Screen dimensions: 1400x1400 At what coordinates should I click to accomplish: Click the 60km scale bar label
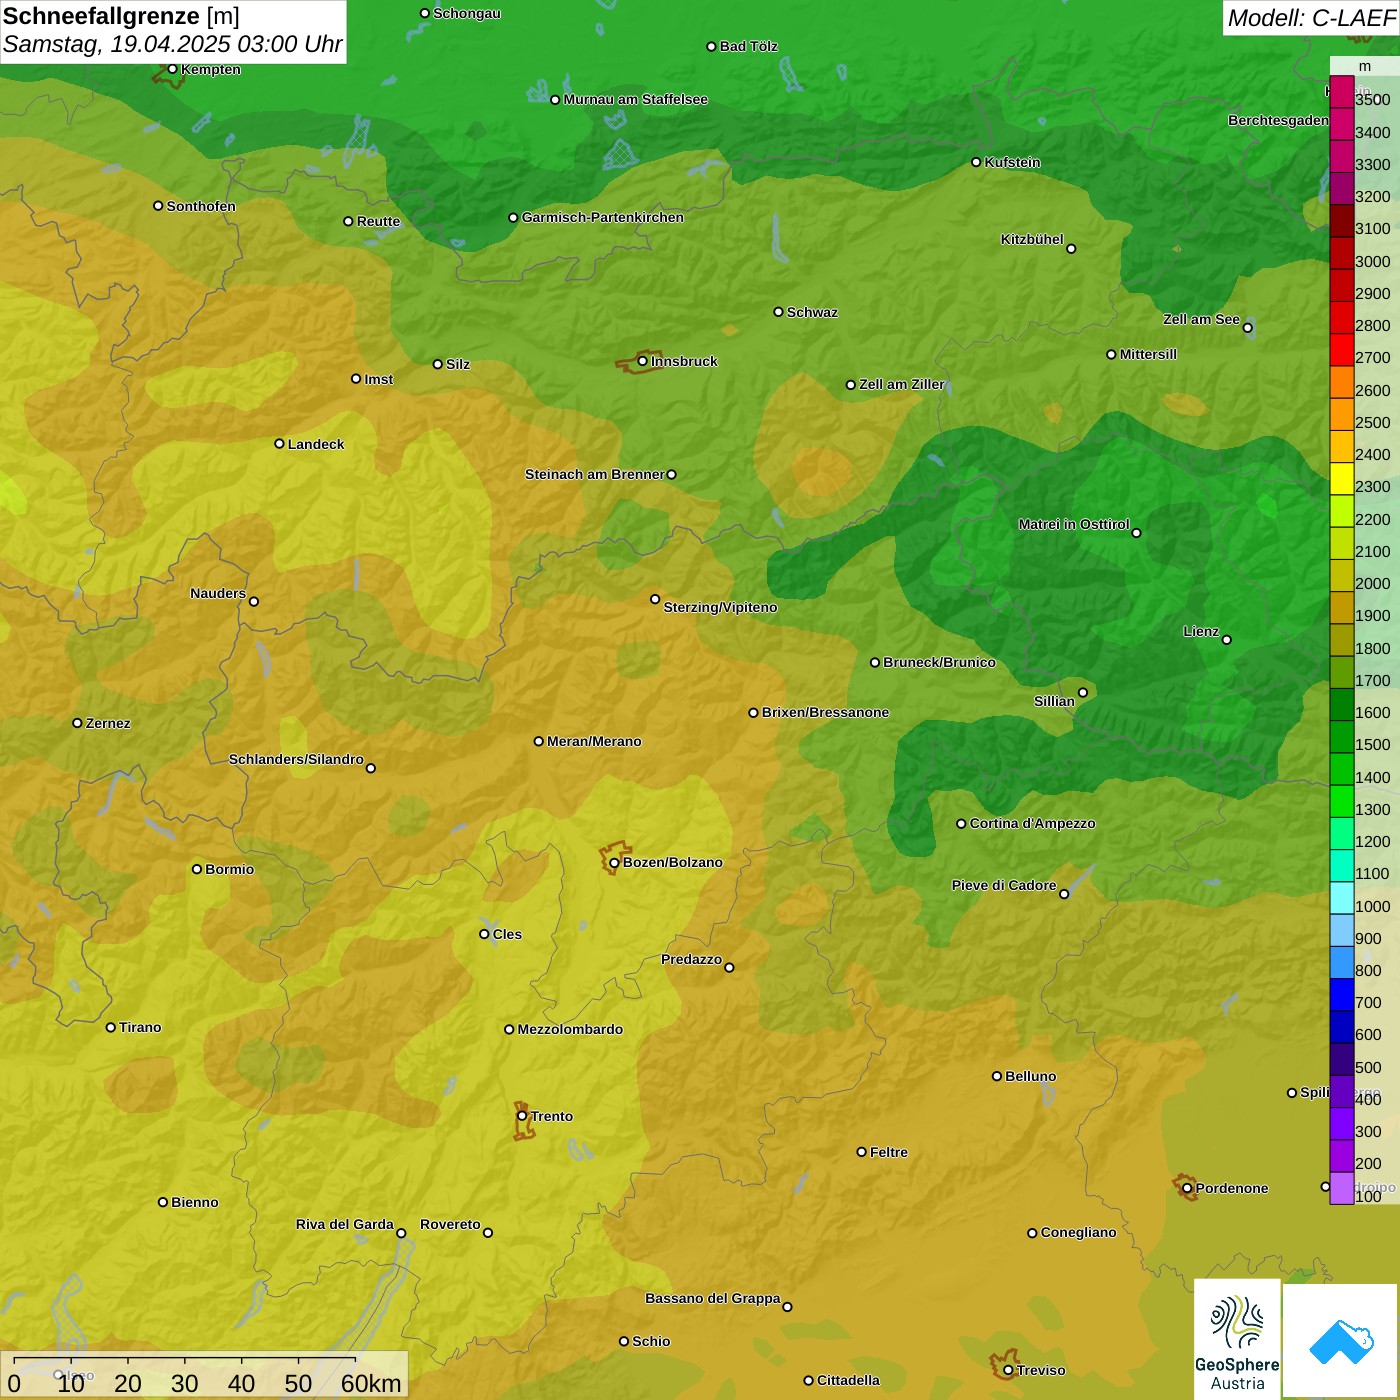[x=371, y=1383]
